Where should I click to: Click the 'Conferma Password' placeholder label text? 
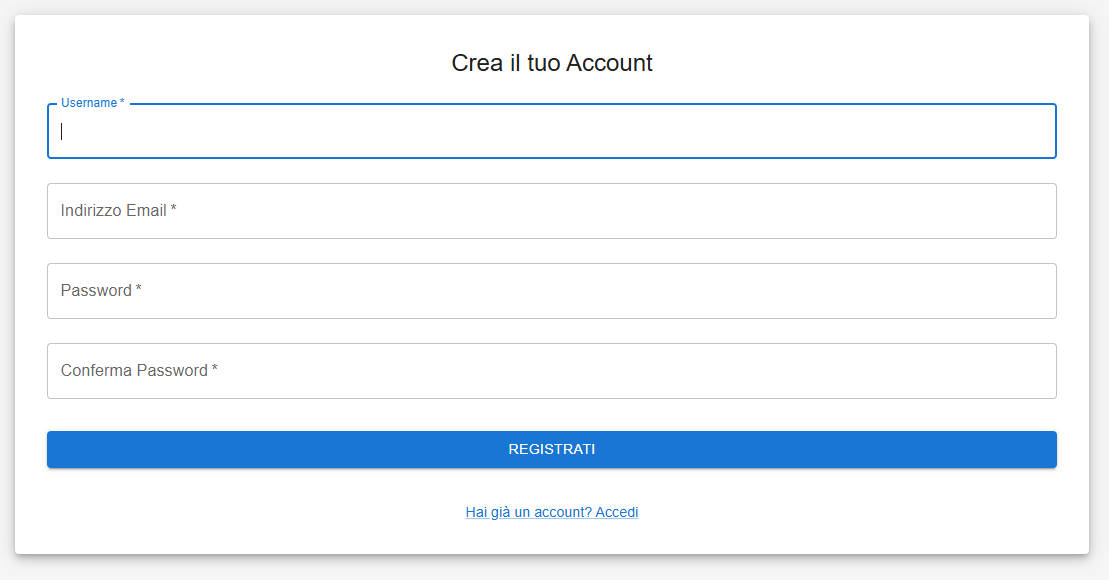click(134, 371)
